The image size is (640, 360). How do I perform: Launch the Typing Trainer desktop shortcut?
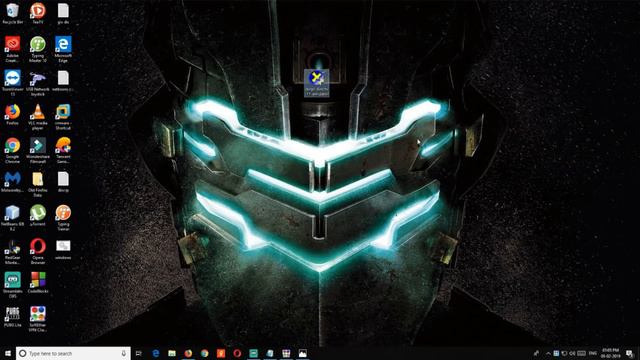[x=63, y=218]
